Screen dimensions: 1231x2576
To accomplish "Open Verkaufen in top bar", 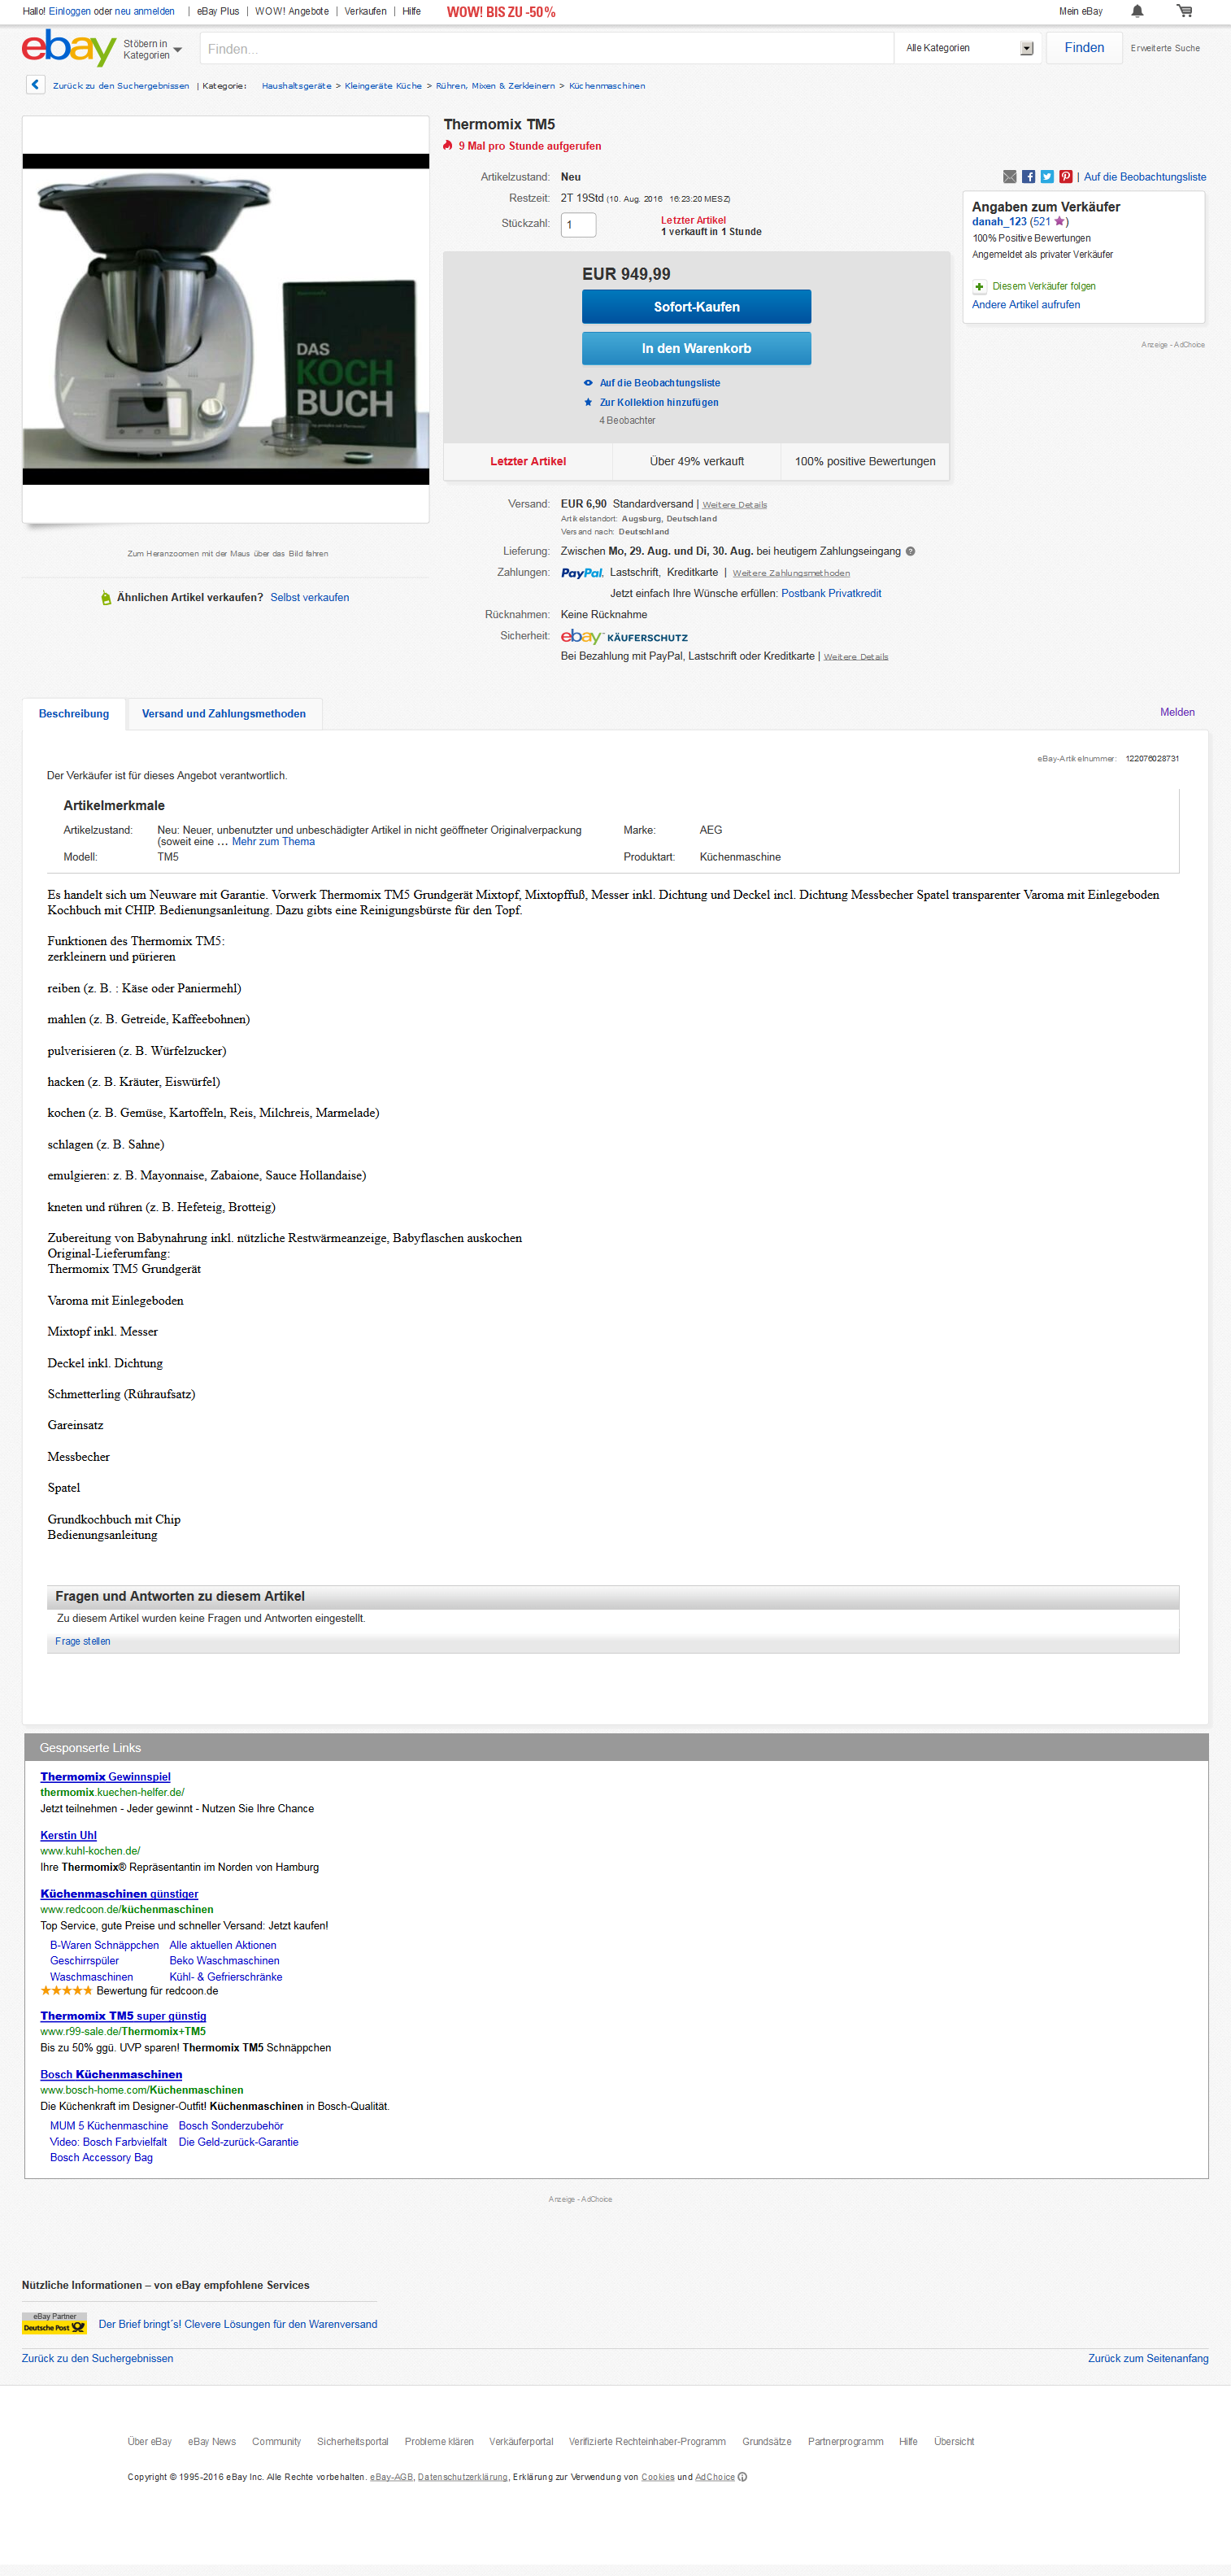I will [x=365, y=12].
